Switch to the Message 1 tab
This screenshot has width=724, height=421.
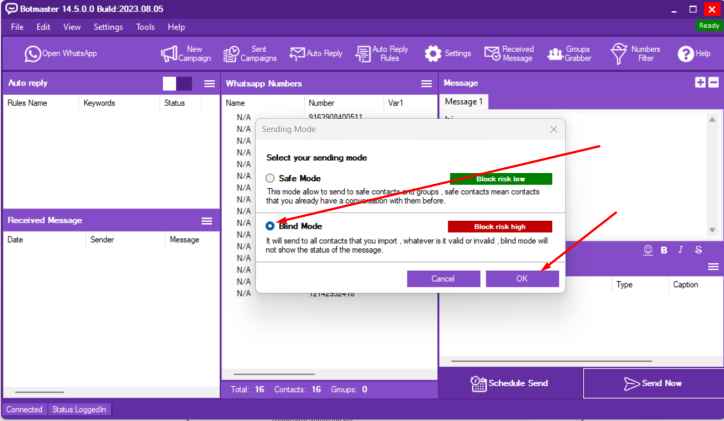464,102
